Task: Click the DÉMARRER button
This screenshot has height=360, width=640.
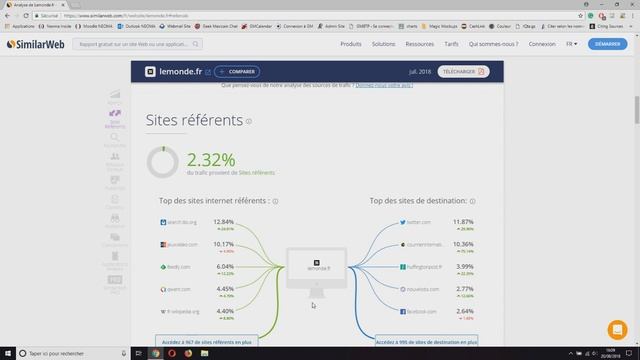Action: point(607,44)
